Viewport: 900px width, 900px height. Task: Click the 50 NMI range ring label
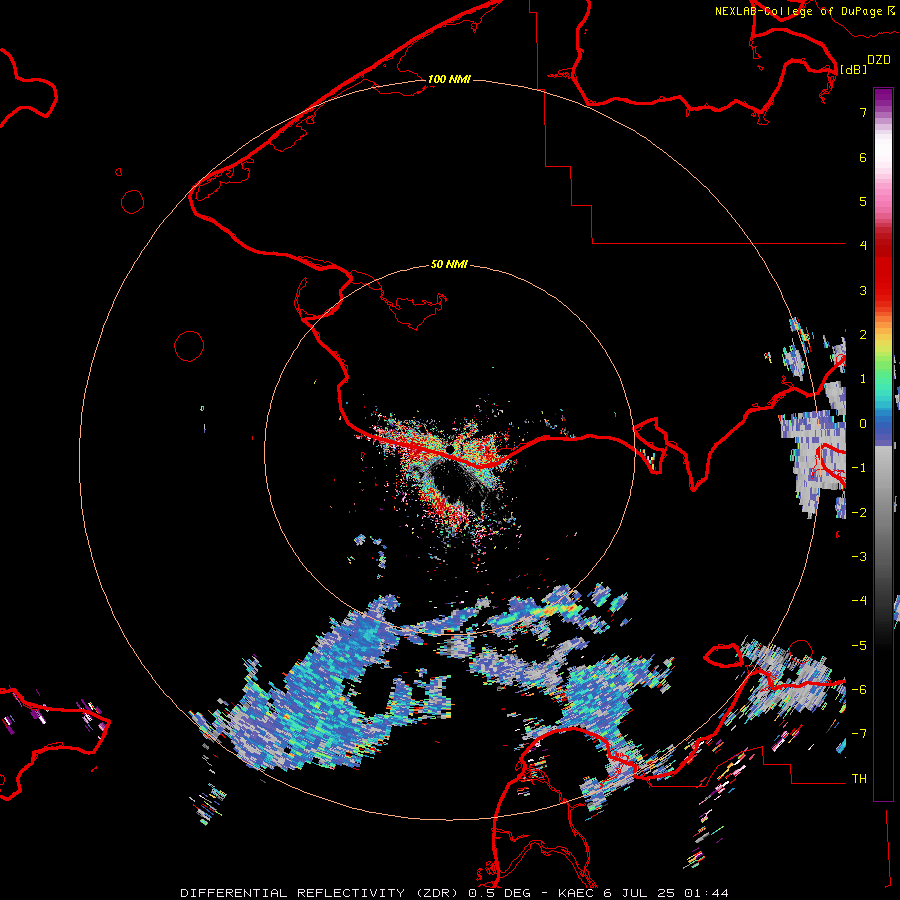click(449, 264)
